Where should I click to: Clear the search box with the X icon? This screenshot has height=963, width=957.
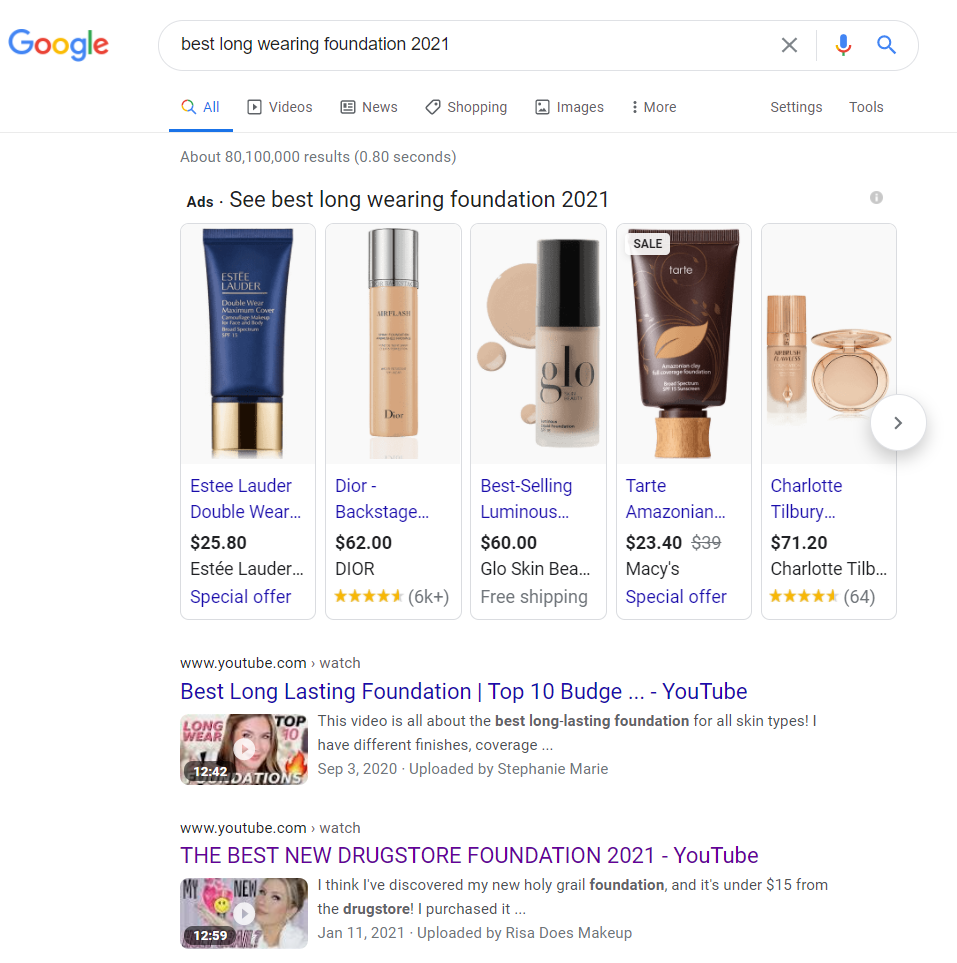click(x=789, y=45)
